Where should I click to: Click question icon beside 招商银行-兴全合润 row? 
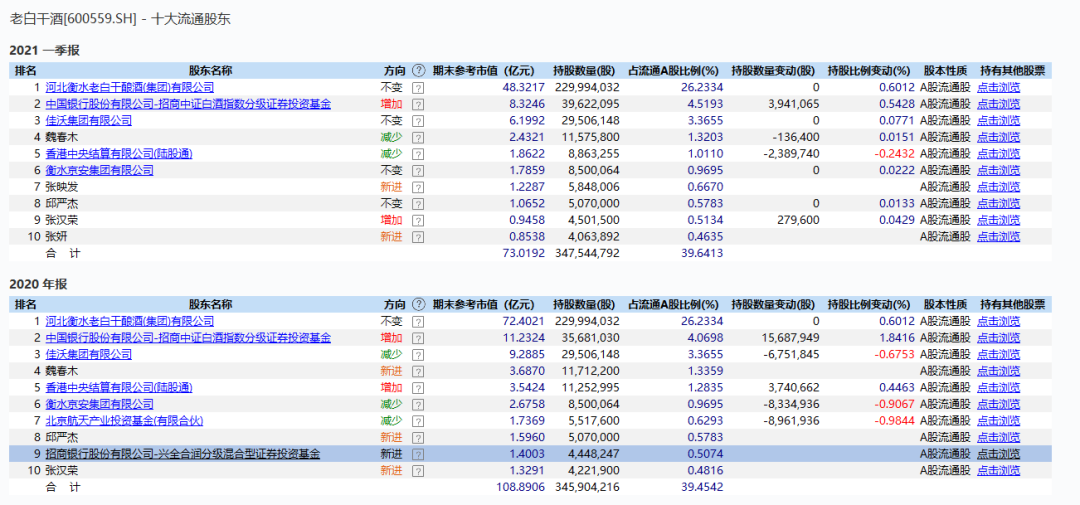pyautogui.click(x=418, y=454)
